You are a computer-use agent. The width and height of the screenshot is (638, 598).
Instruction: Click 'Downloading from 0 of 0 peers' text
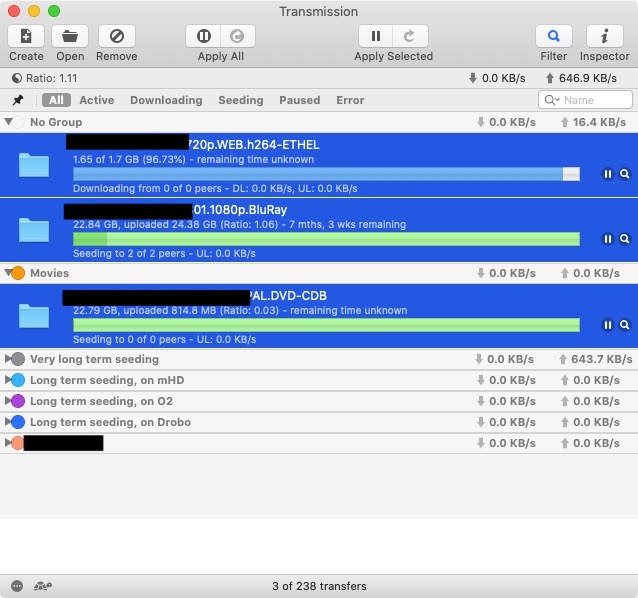(147, 188)
